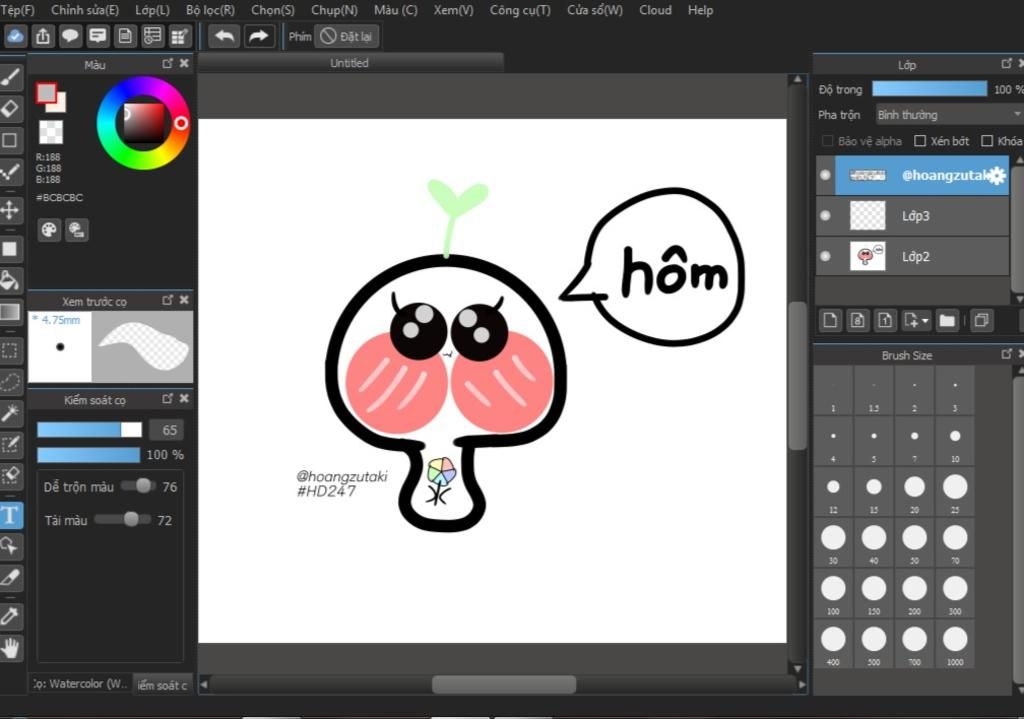This screenshot has height=719, width=1024.
Task: Select the Brush tool in left toolbar
Action: pos(11,77)
